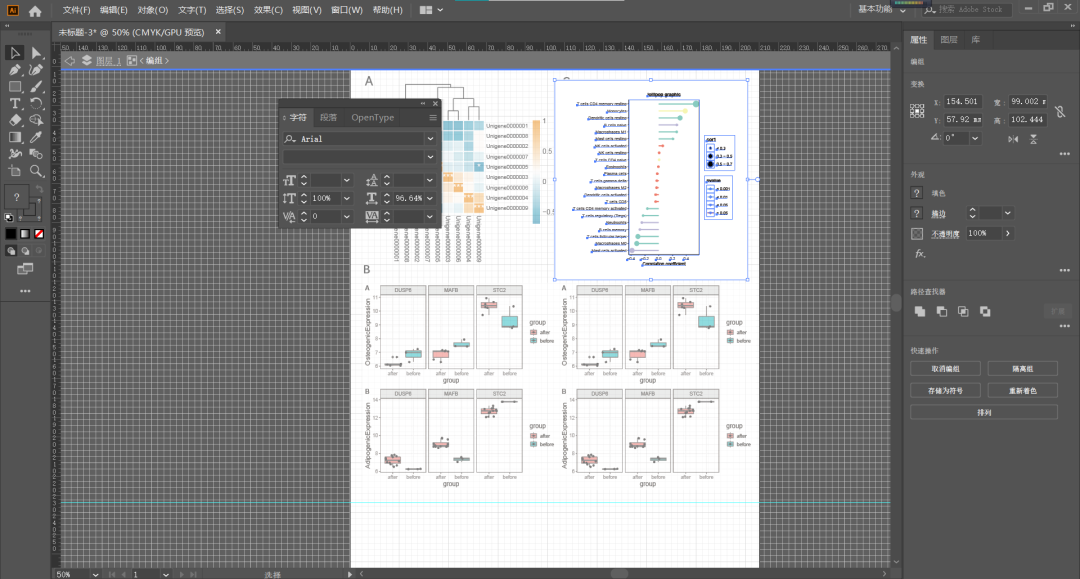Screen dimensions: 1080x579
Task: Open the Arial font family dropdown
Action: 430,138
